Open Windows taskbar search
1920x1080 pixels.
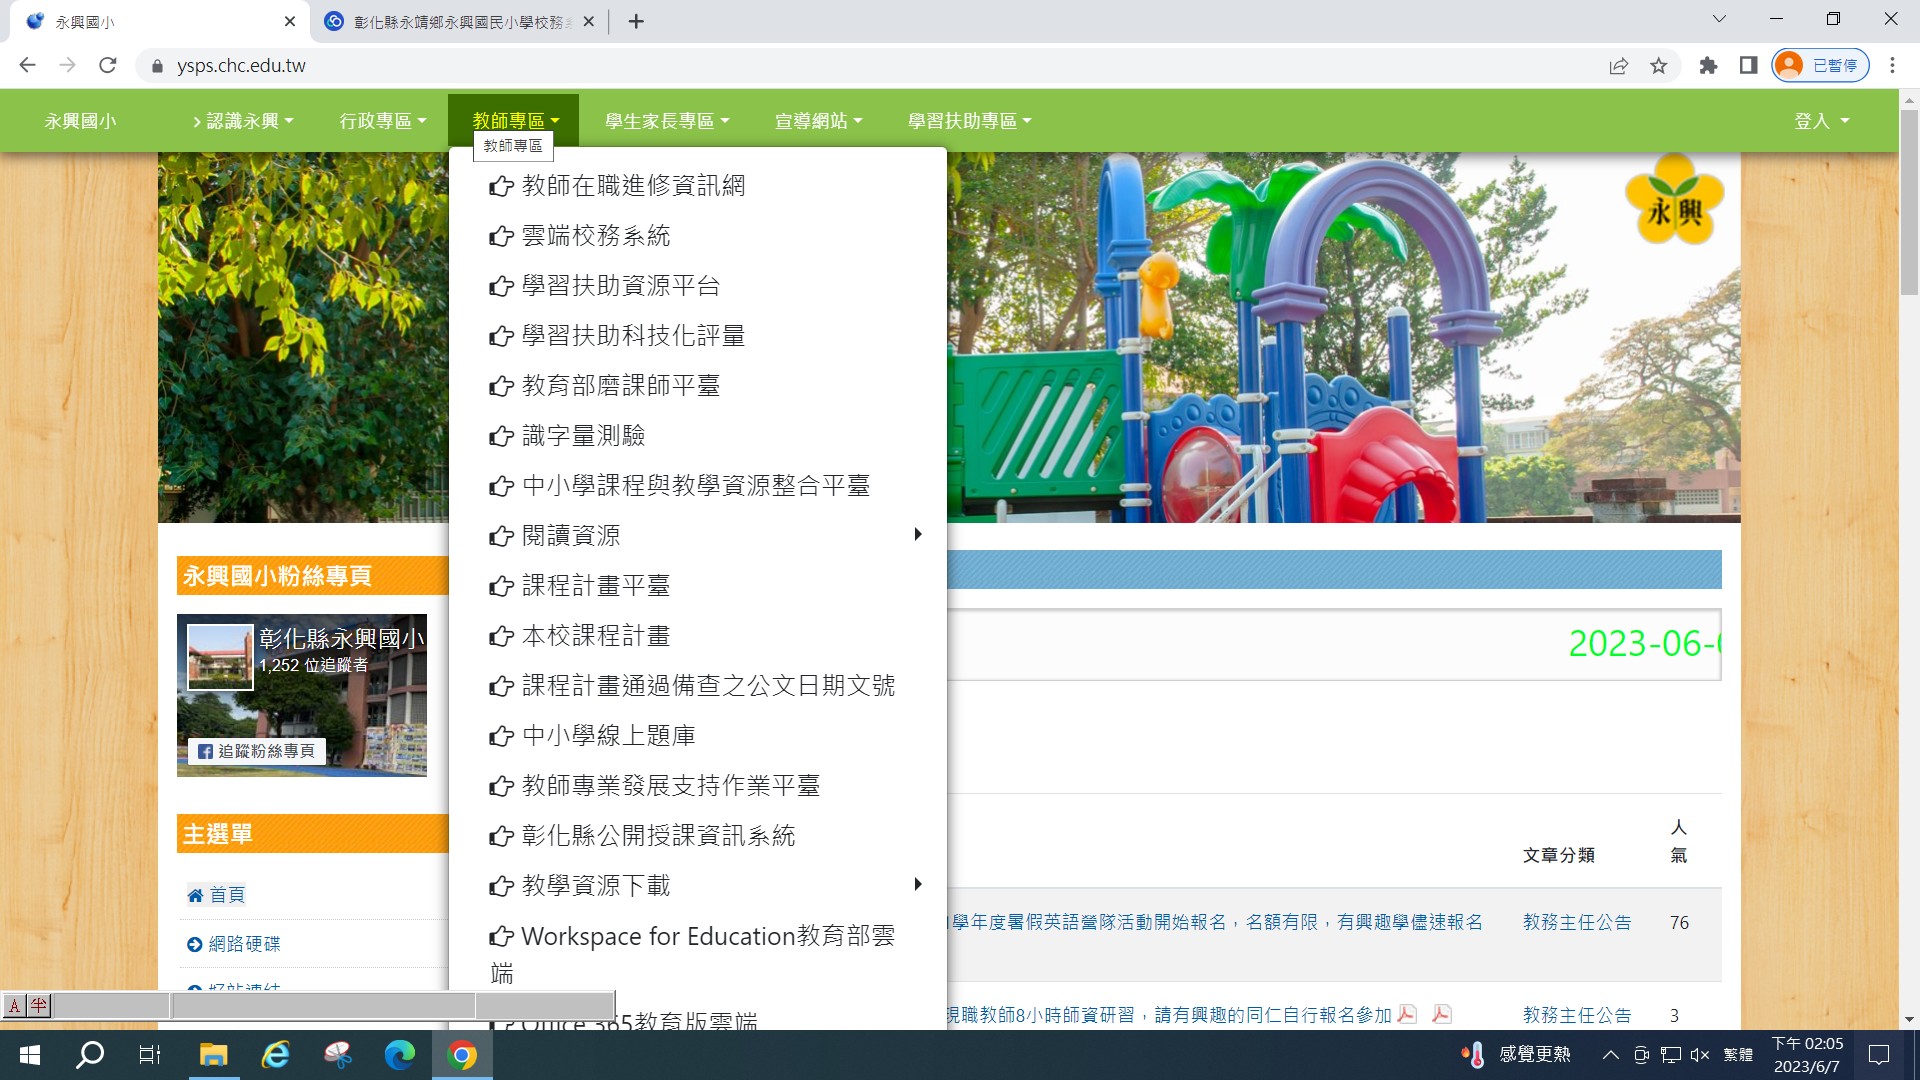click(x=90, y=1055)
